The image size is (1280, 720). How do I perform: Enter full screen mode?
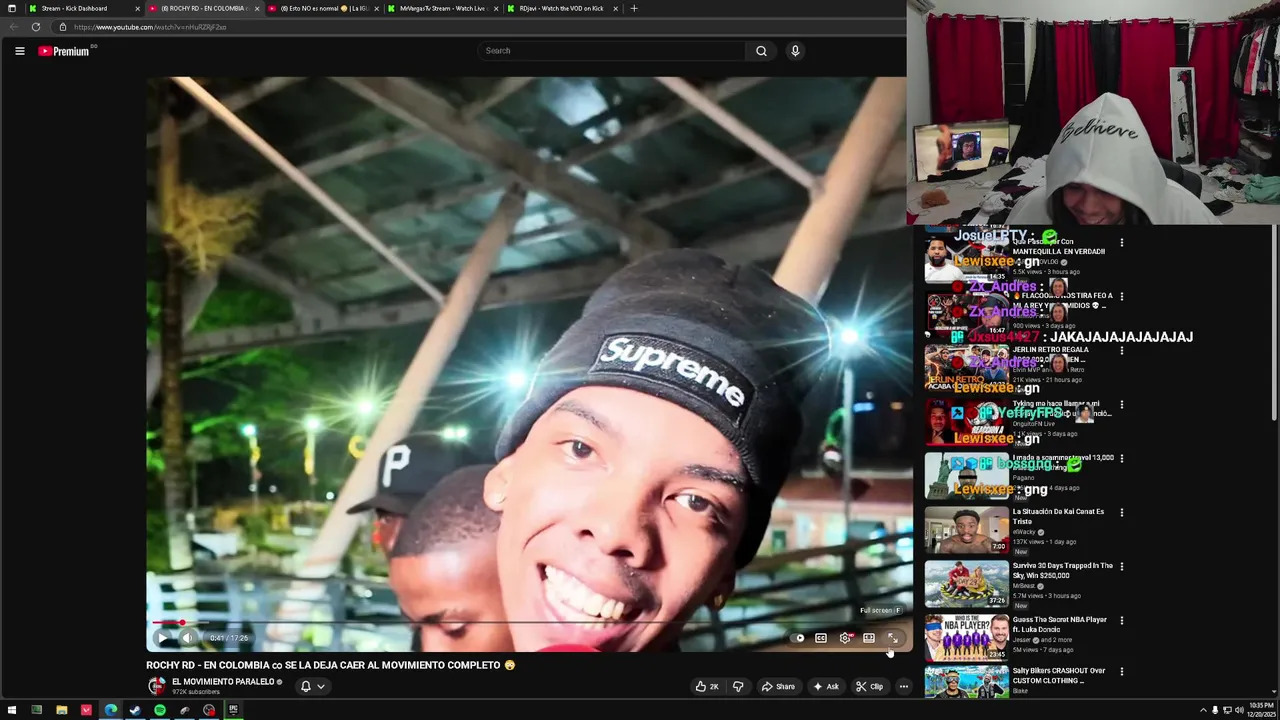[893, 638]
